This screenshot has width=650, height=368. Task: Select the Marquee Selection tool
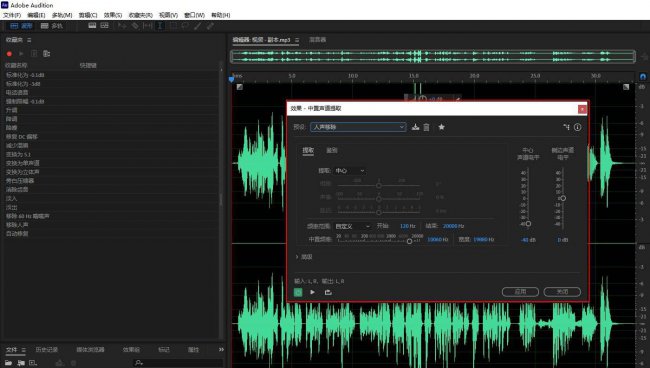click(x=173, y=26)
